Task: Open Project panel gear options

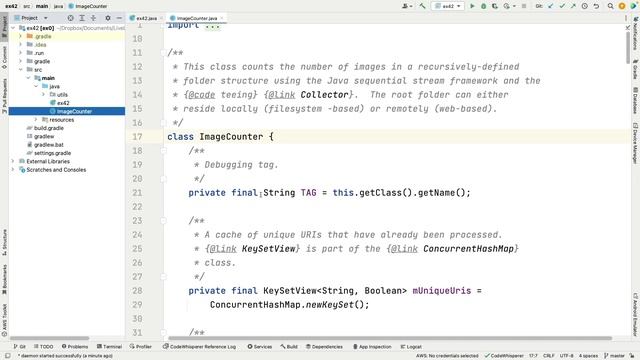Action: pyautogui.click(x=108, y=18)
